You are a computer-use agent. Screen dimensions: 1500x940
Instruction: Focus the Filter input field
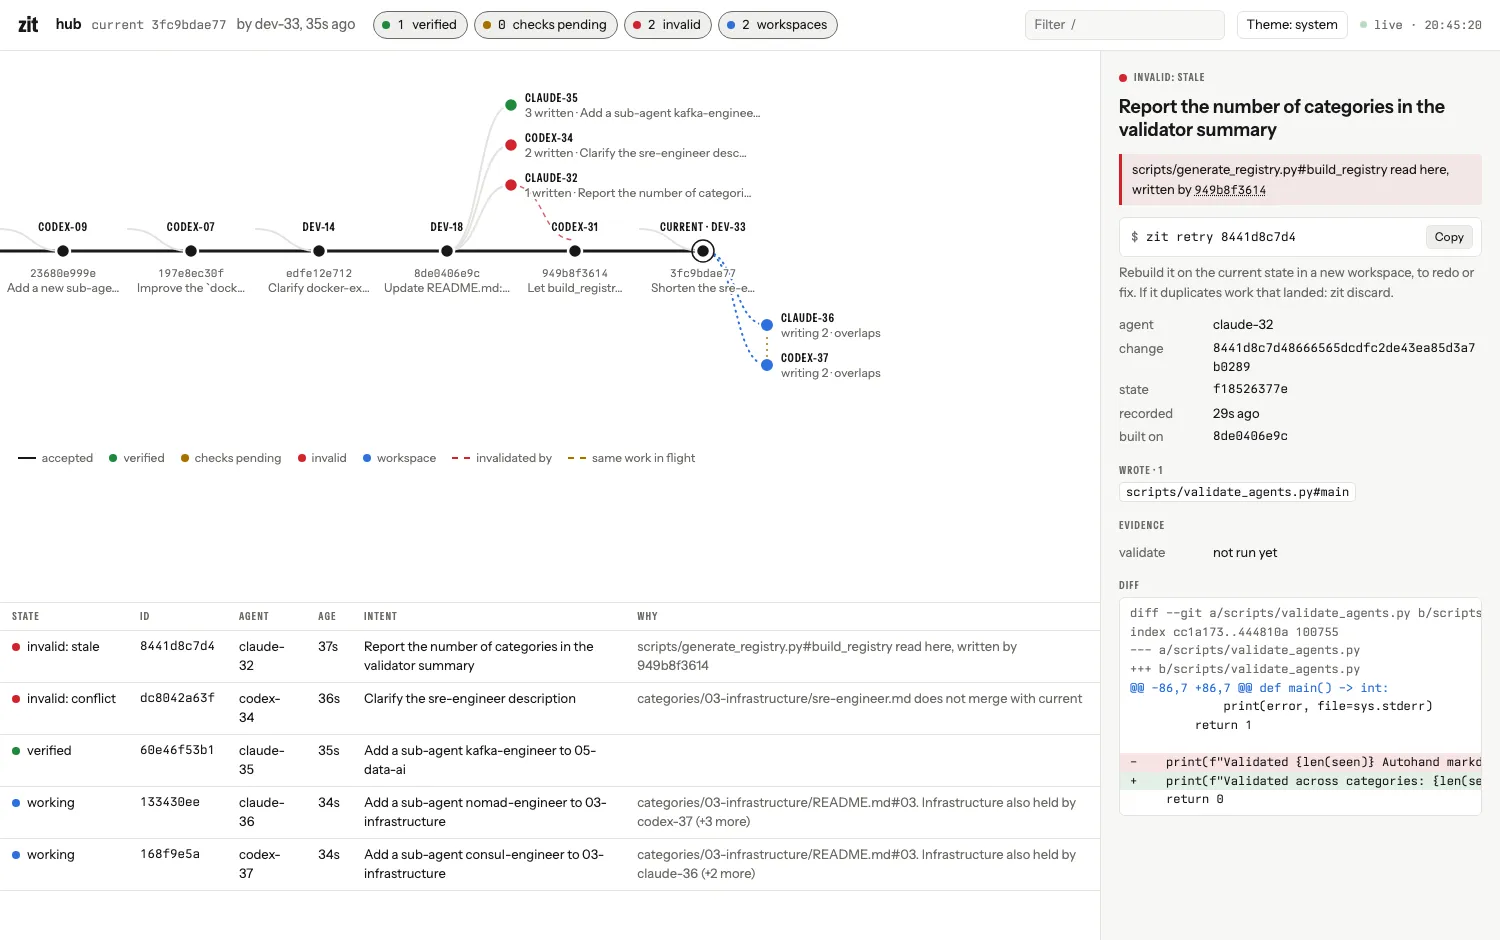tap(1124, 25)
